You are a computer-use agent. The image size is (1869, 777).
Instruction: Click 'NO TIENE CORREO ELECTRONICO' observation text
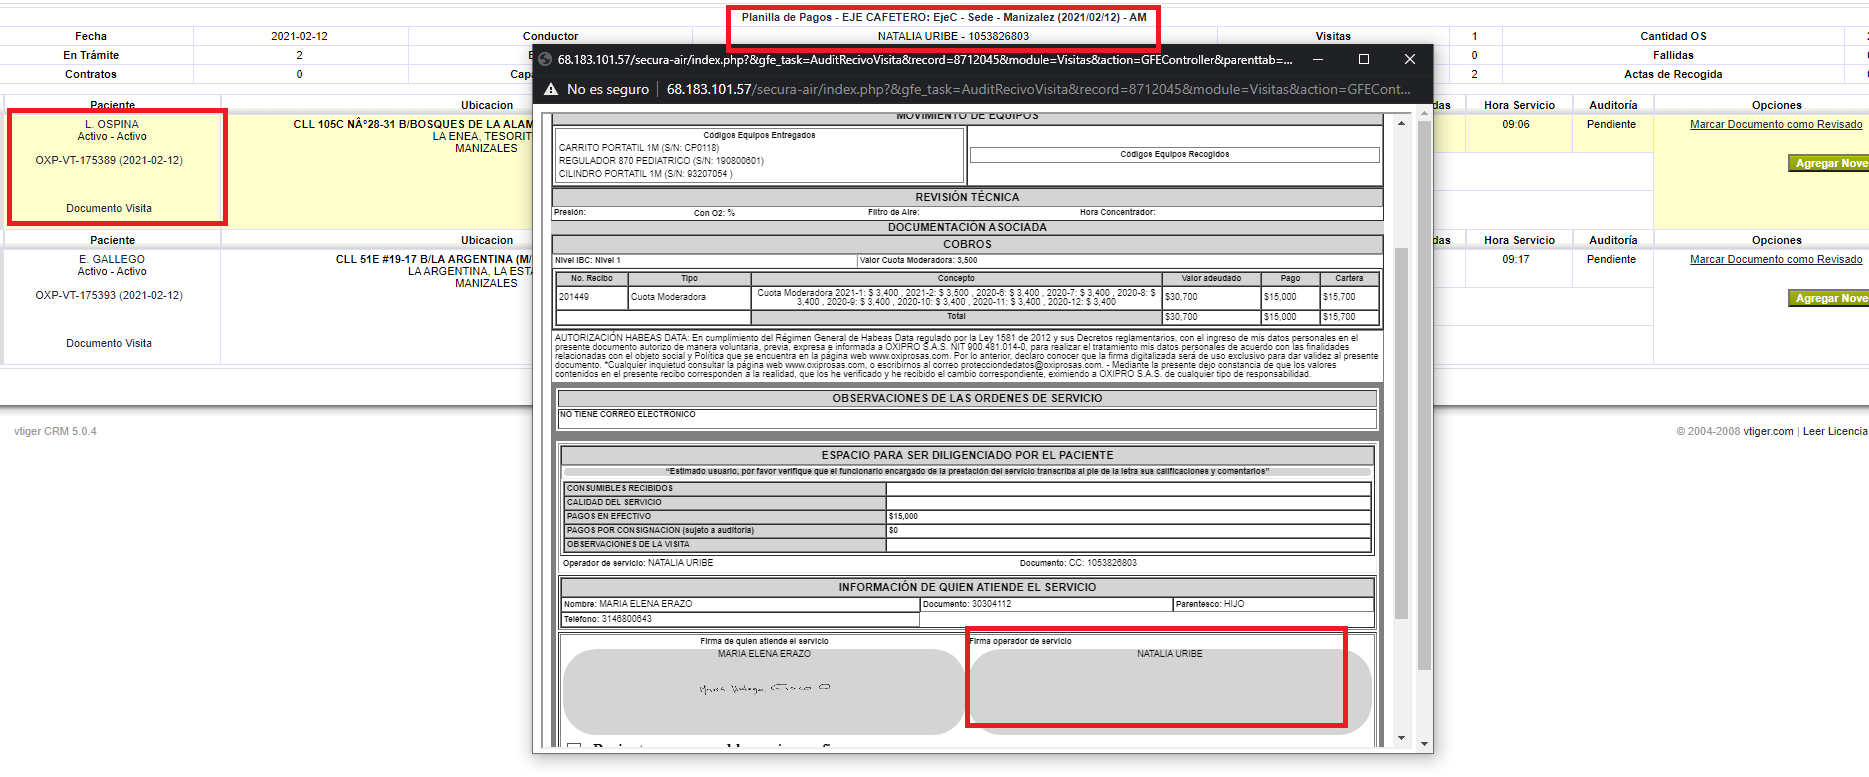(627, 414)
